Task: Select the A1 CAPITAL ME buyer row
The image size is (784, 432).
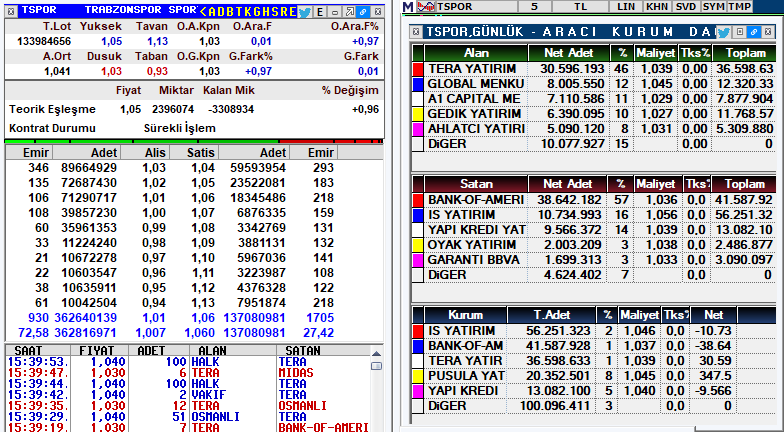Action: point(594,99)
